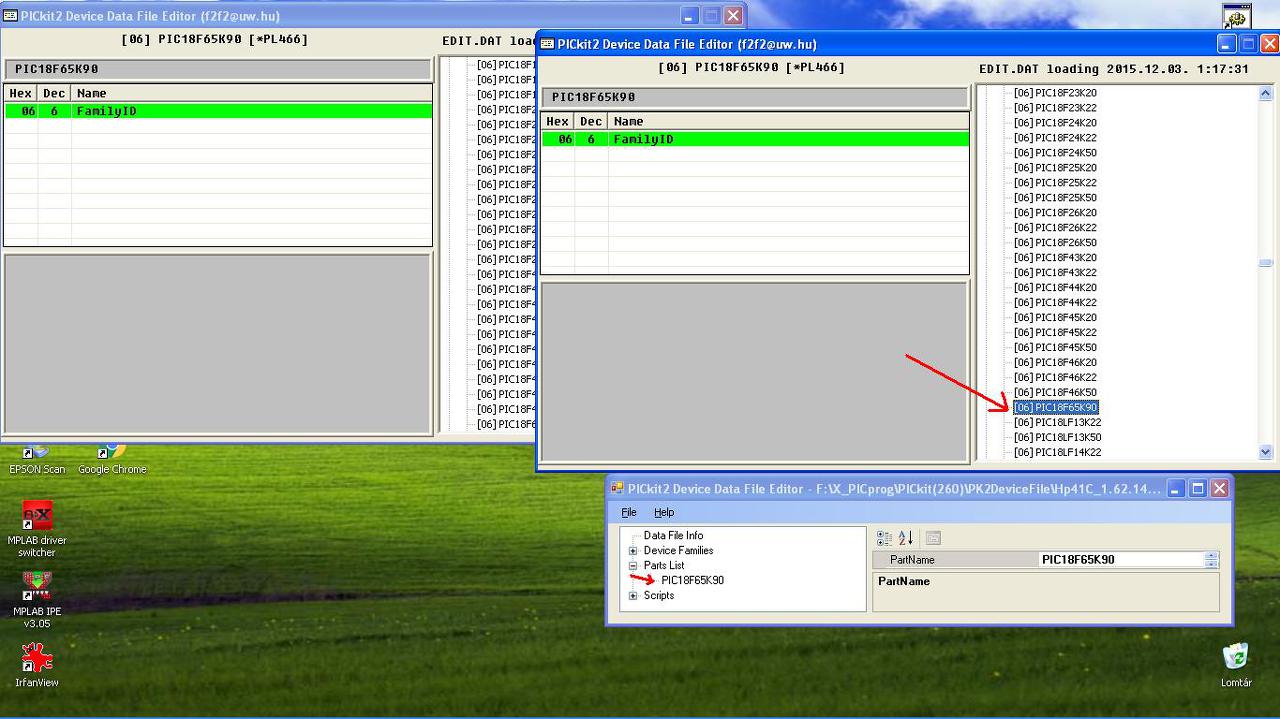Open the Lomtár recycle bin icon
1280x719 pixels.
pyautogui.click(x=1236, y=665)
